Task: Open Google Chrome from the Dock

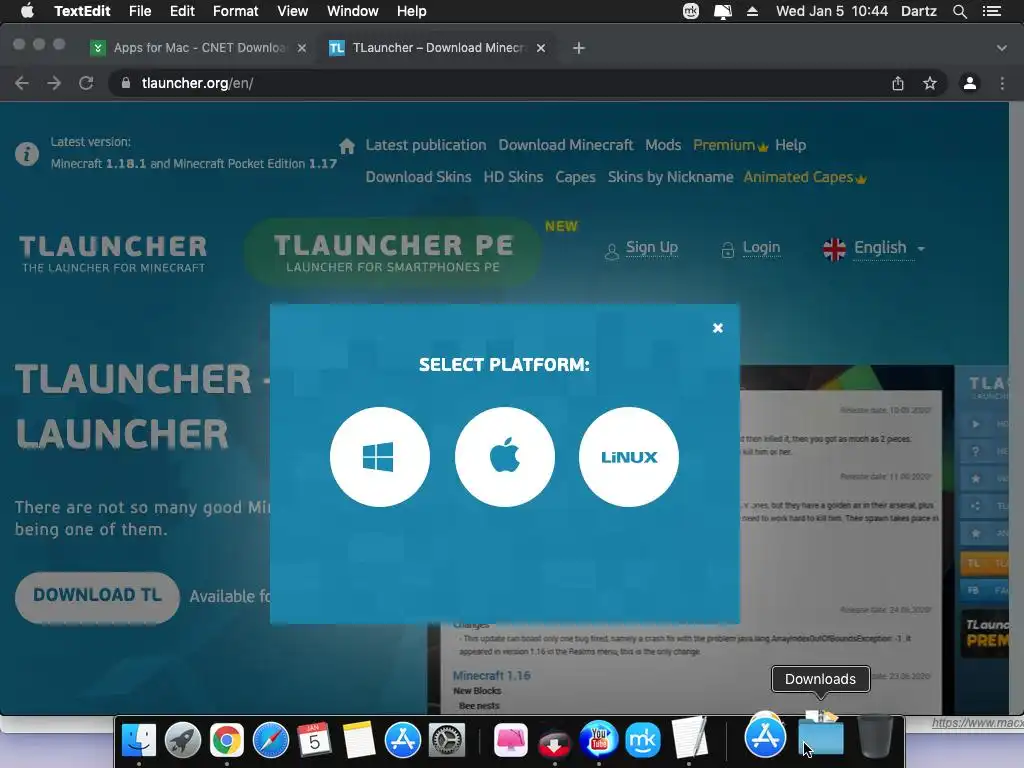Action: (227, 740)
